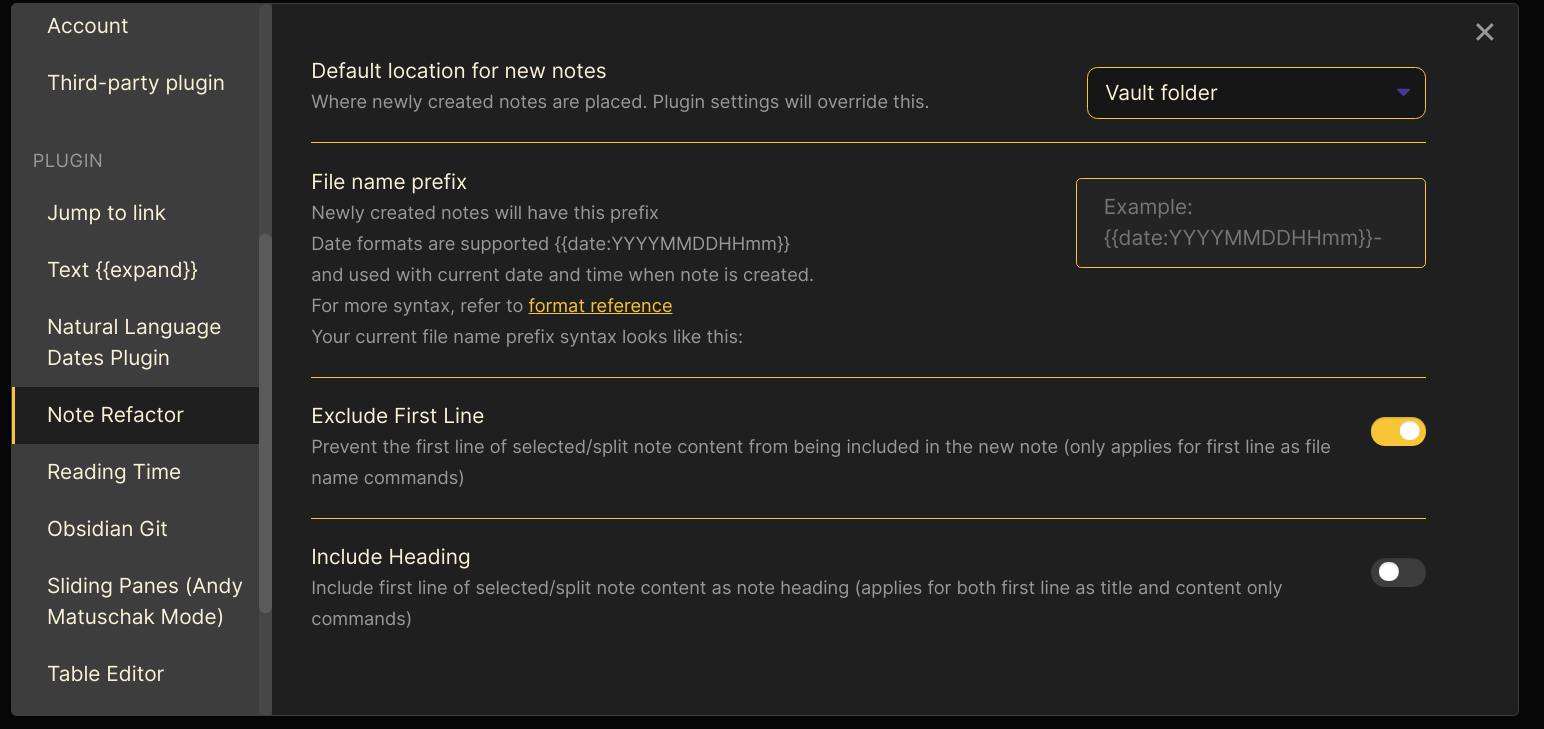Image resolution: width=1544 pixels, height=729 pixels.
Task: Open the Jump to link plugin settings
Action: [x=106, y=212]
